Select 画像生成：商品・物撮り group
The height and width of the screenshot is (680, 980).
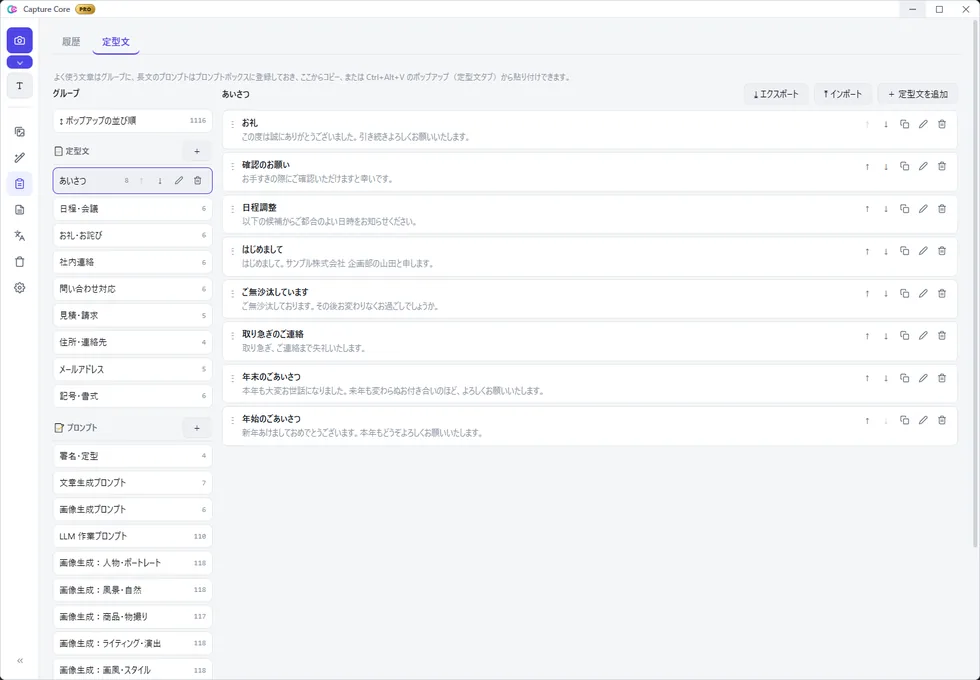tap(132, 617)
